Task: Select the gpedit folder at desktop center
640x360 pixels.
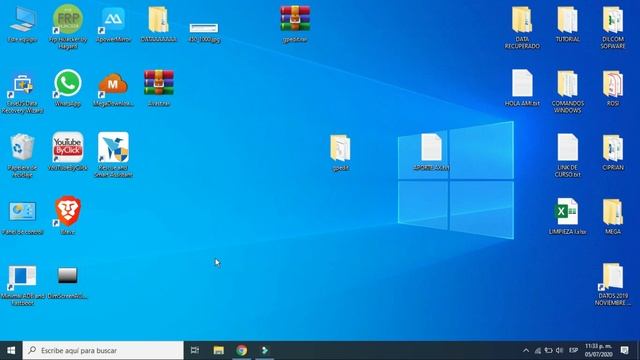Action: tap(340, 148)
